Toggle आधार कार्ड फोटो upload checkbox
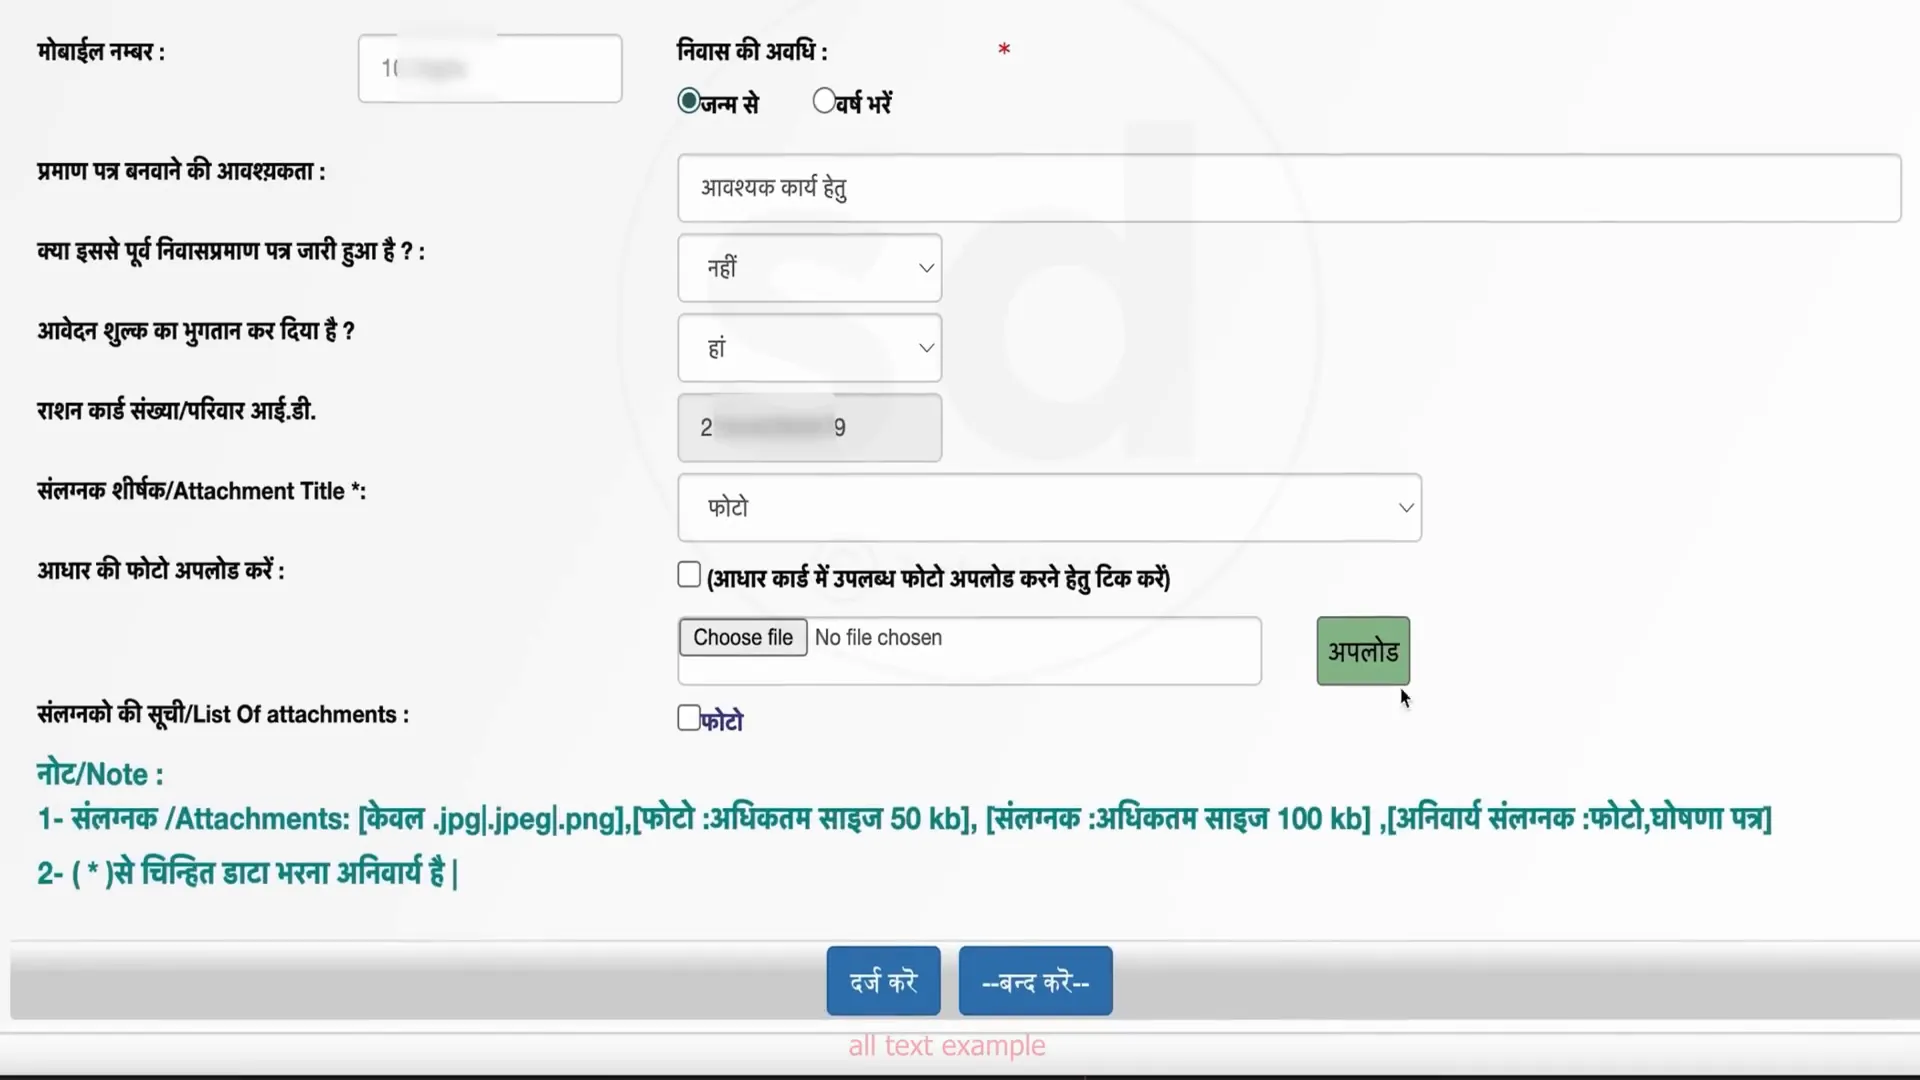The image size is (1920, 1080). point(687,575)
